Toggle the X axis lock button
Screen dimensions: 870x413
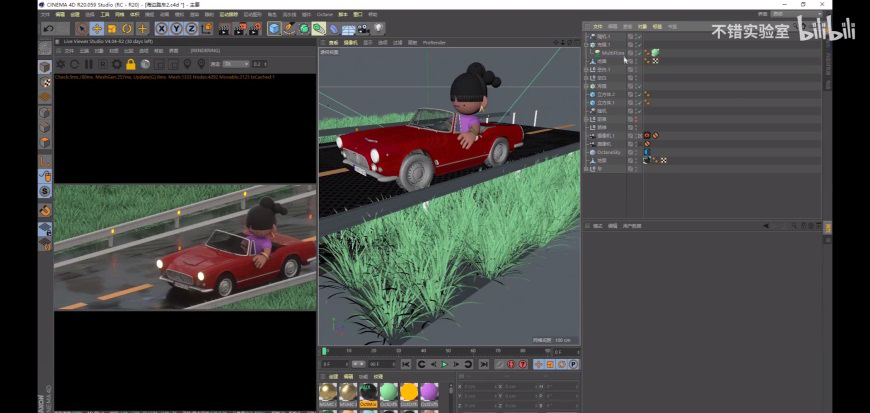[x=161, y=29]
